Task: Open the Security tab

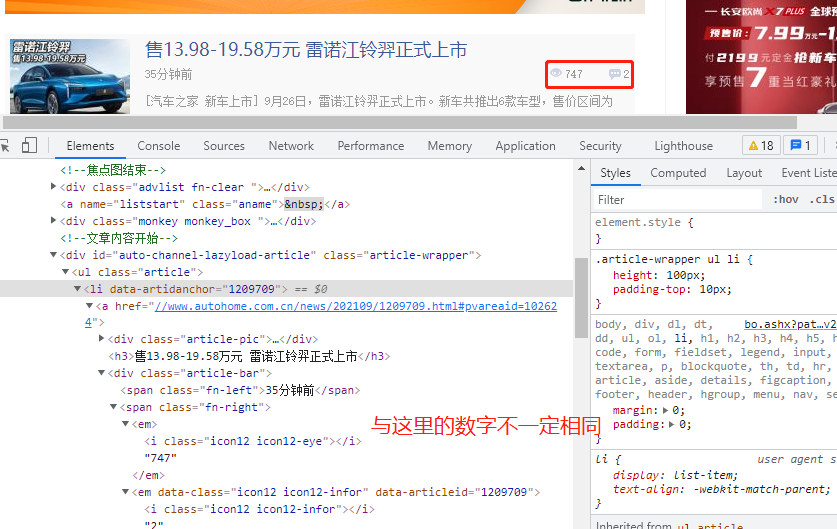Action: pos(600,146)
